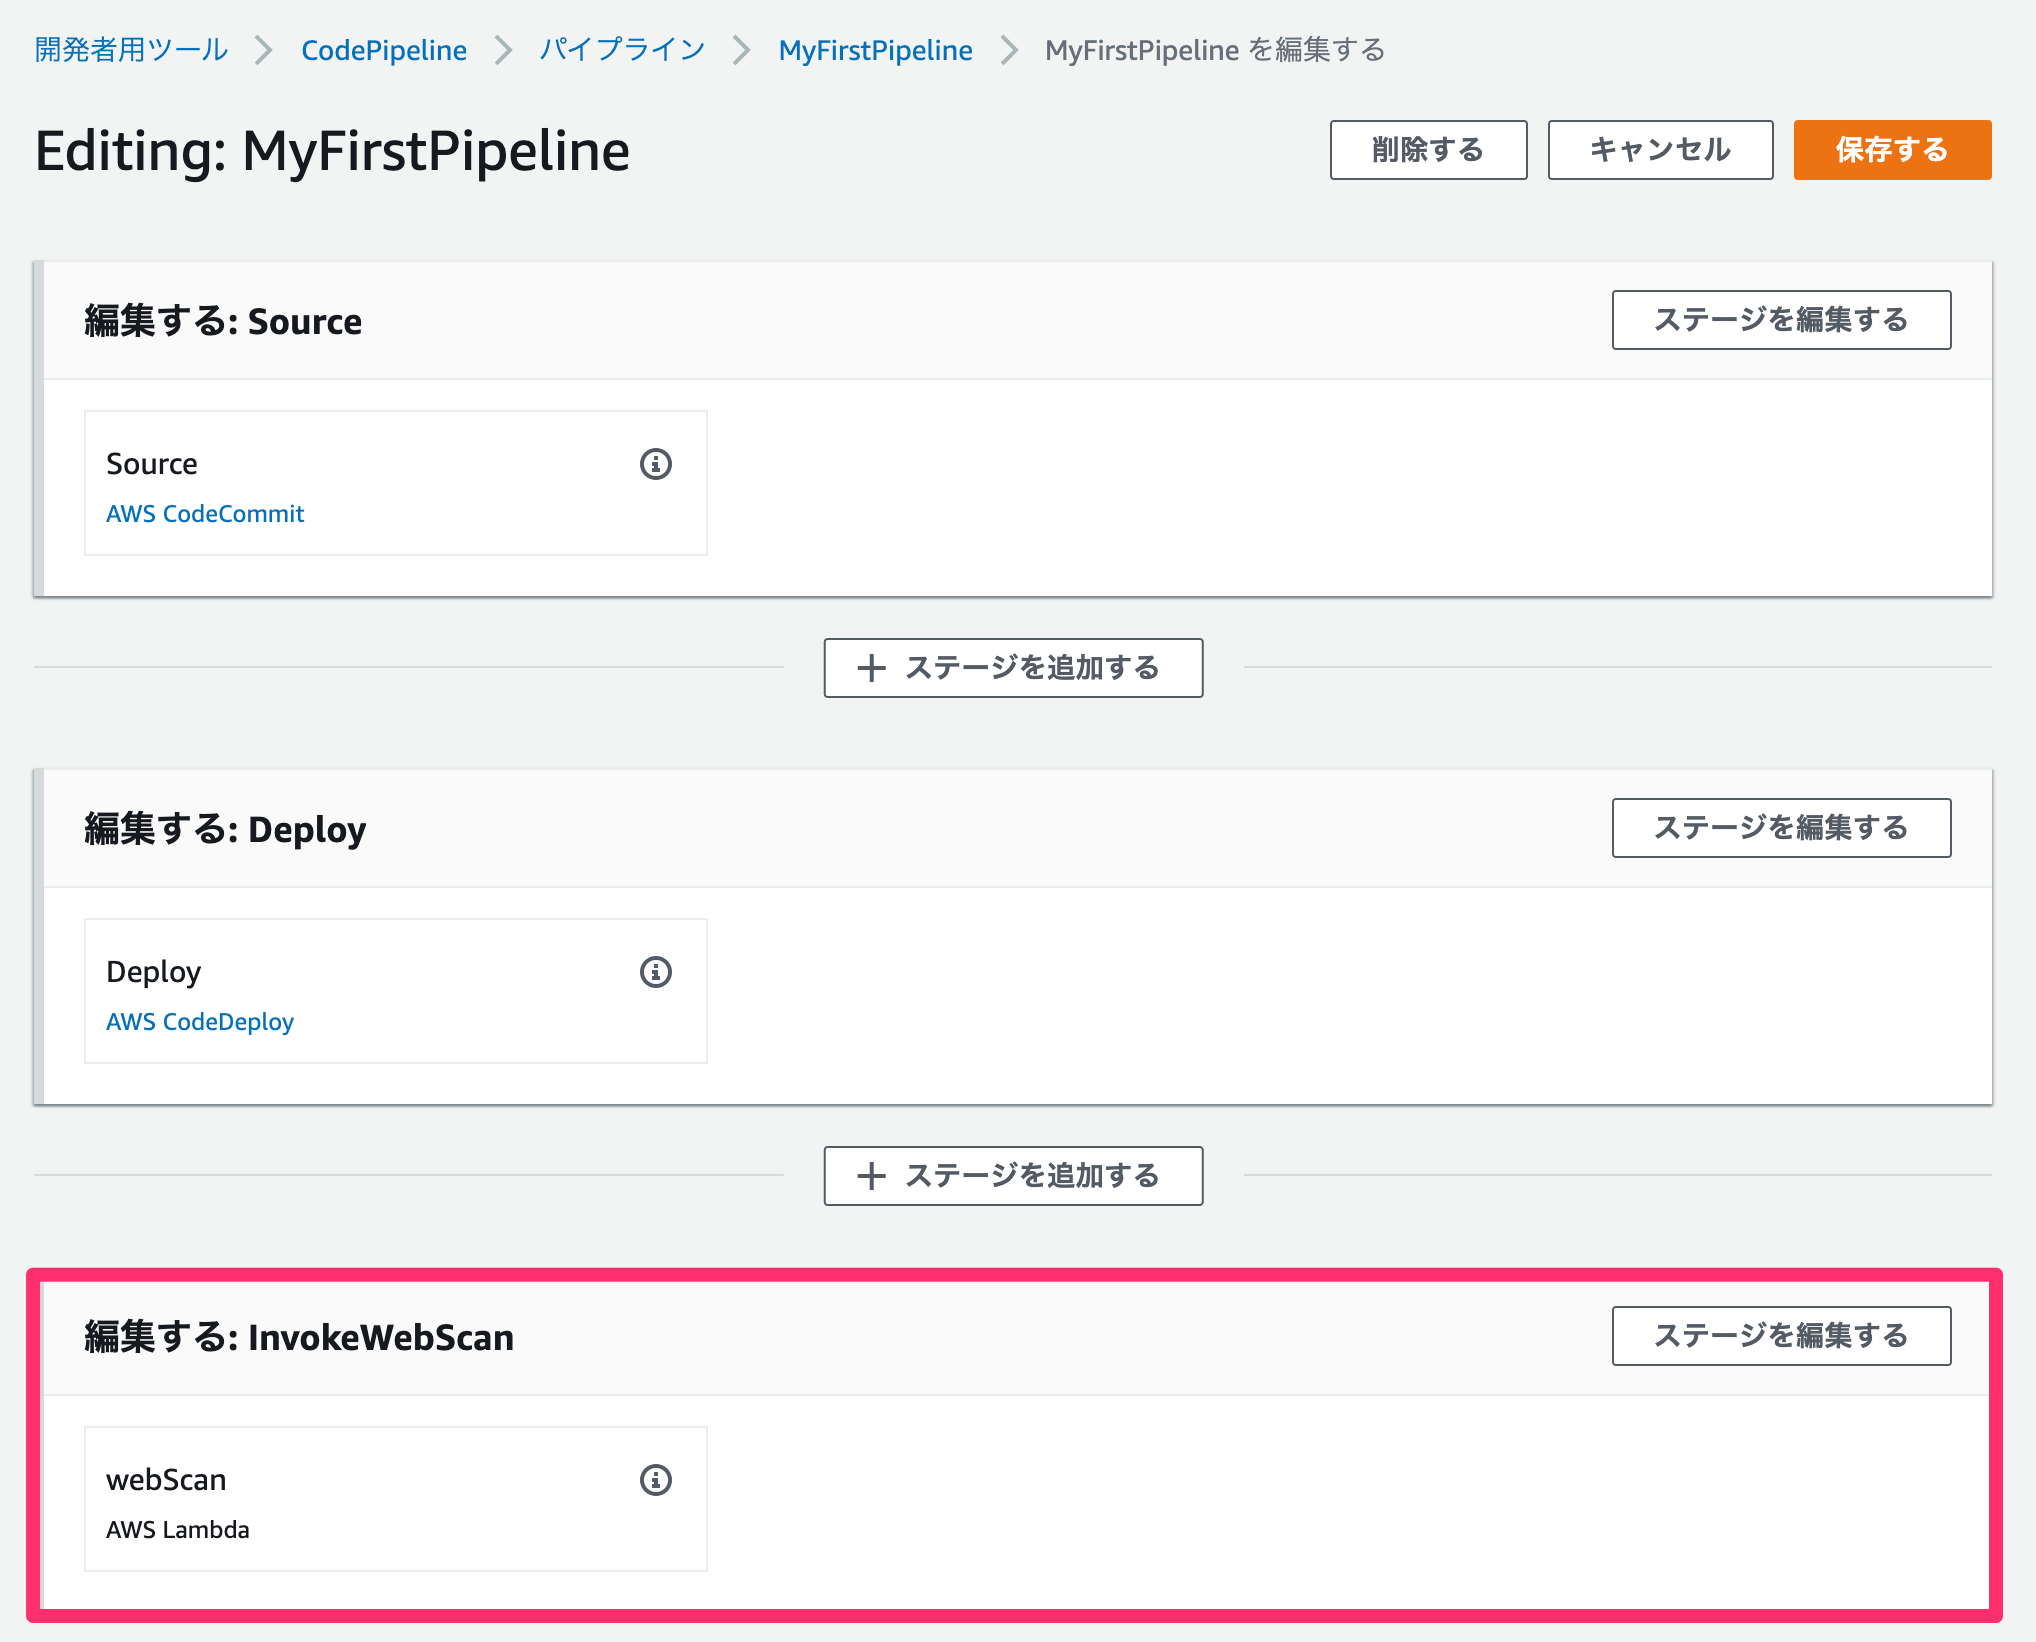Open the AWS CodeDeploy link
Viewport: 2036px width, 1642px height.
pos(199,1021)
